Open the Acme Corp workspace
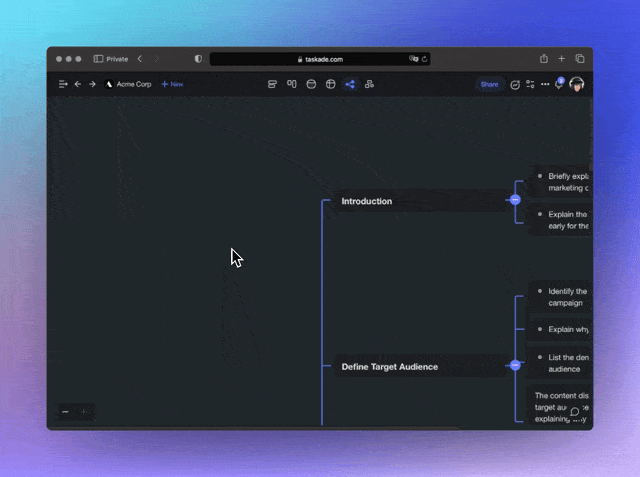This screenshot has height=477, width=640. tap(128, 84)
